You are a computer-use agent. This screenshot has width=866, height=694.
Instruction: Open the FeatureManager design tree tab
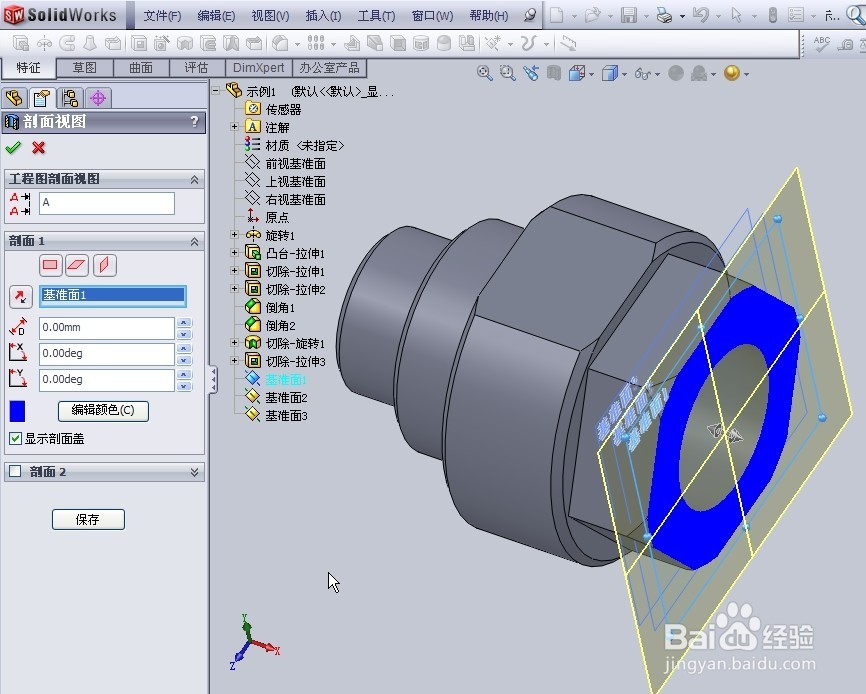(x=14, y=98)
